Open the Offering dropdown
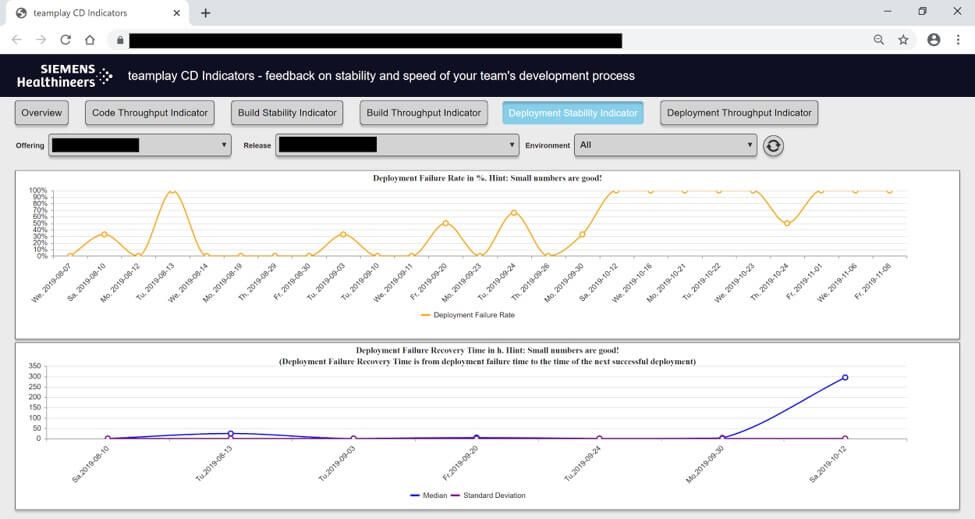 pos(140,145)
